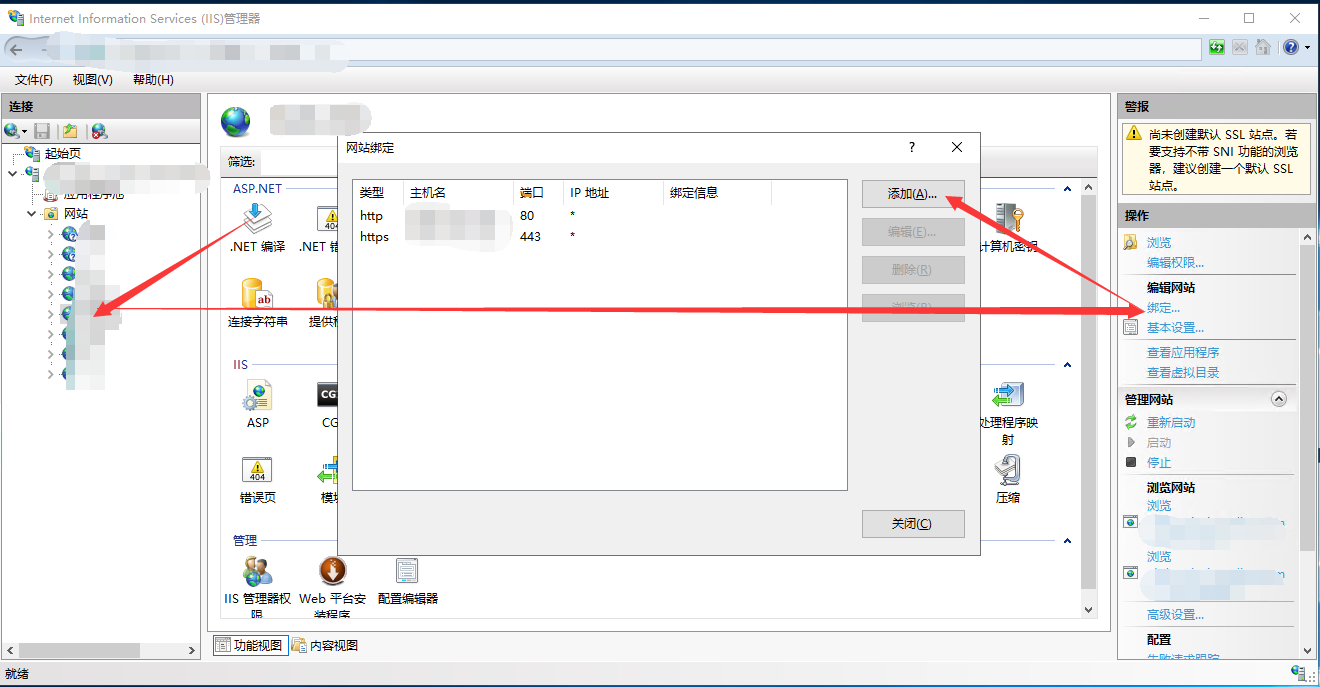Click the delete connection icon in the connections toolbar
The height and width of the screenshot is (687, 1320).
[x=99, y=131]
